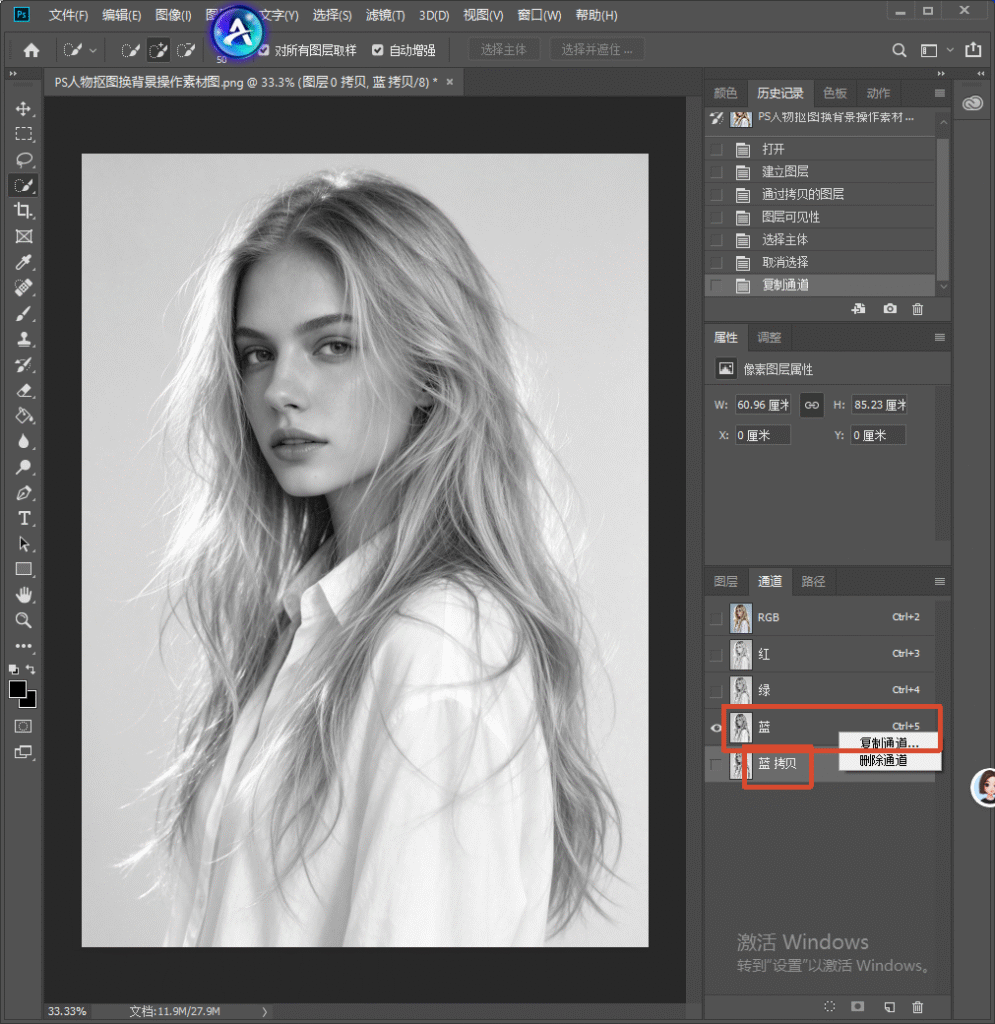Open the 文件(F) menu
The width and height of the screenshot is (995, 1024).
(69, 15)
